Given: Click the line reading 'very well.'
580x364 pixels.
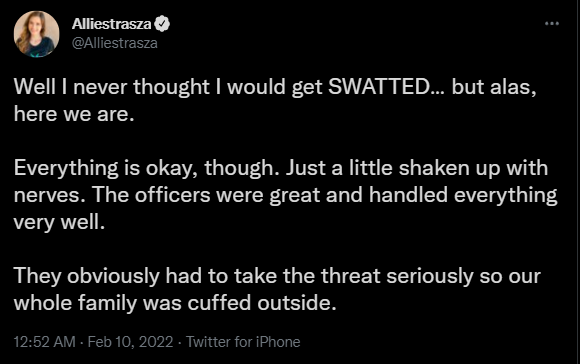Looking at the screenshot, I should [x=60, y=223].
